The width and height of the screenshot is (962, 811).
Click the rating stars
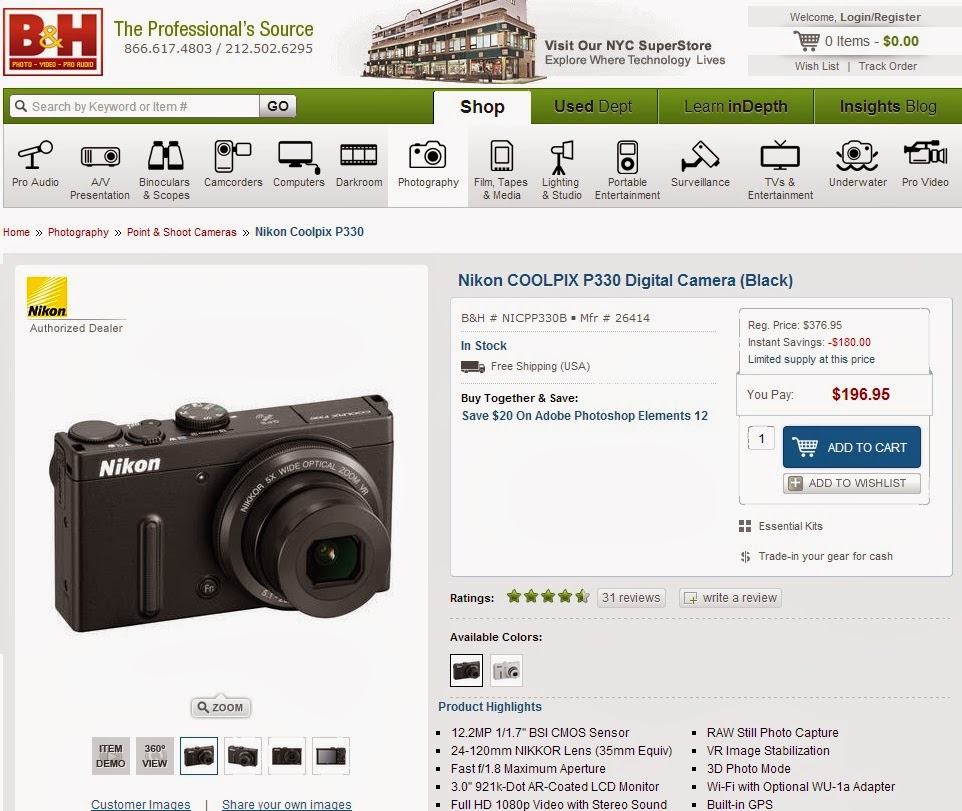click(x=548, y=596)
